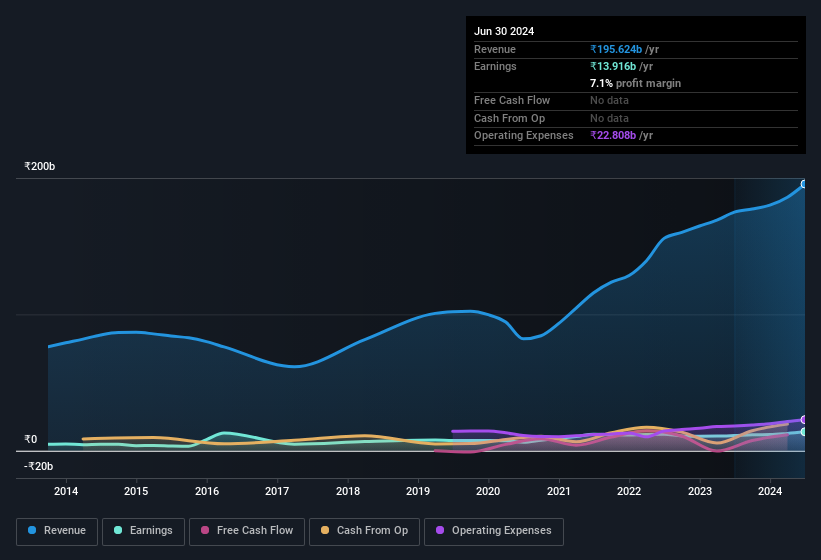Viewport: 821px width, 560px height.
Task: Click the 2015 x-axis label
Action: (x=136, y=491)
